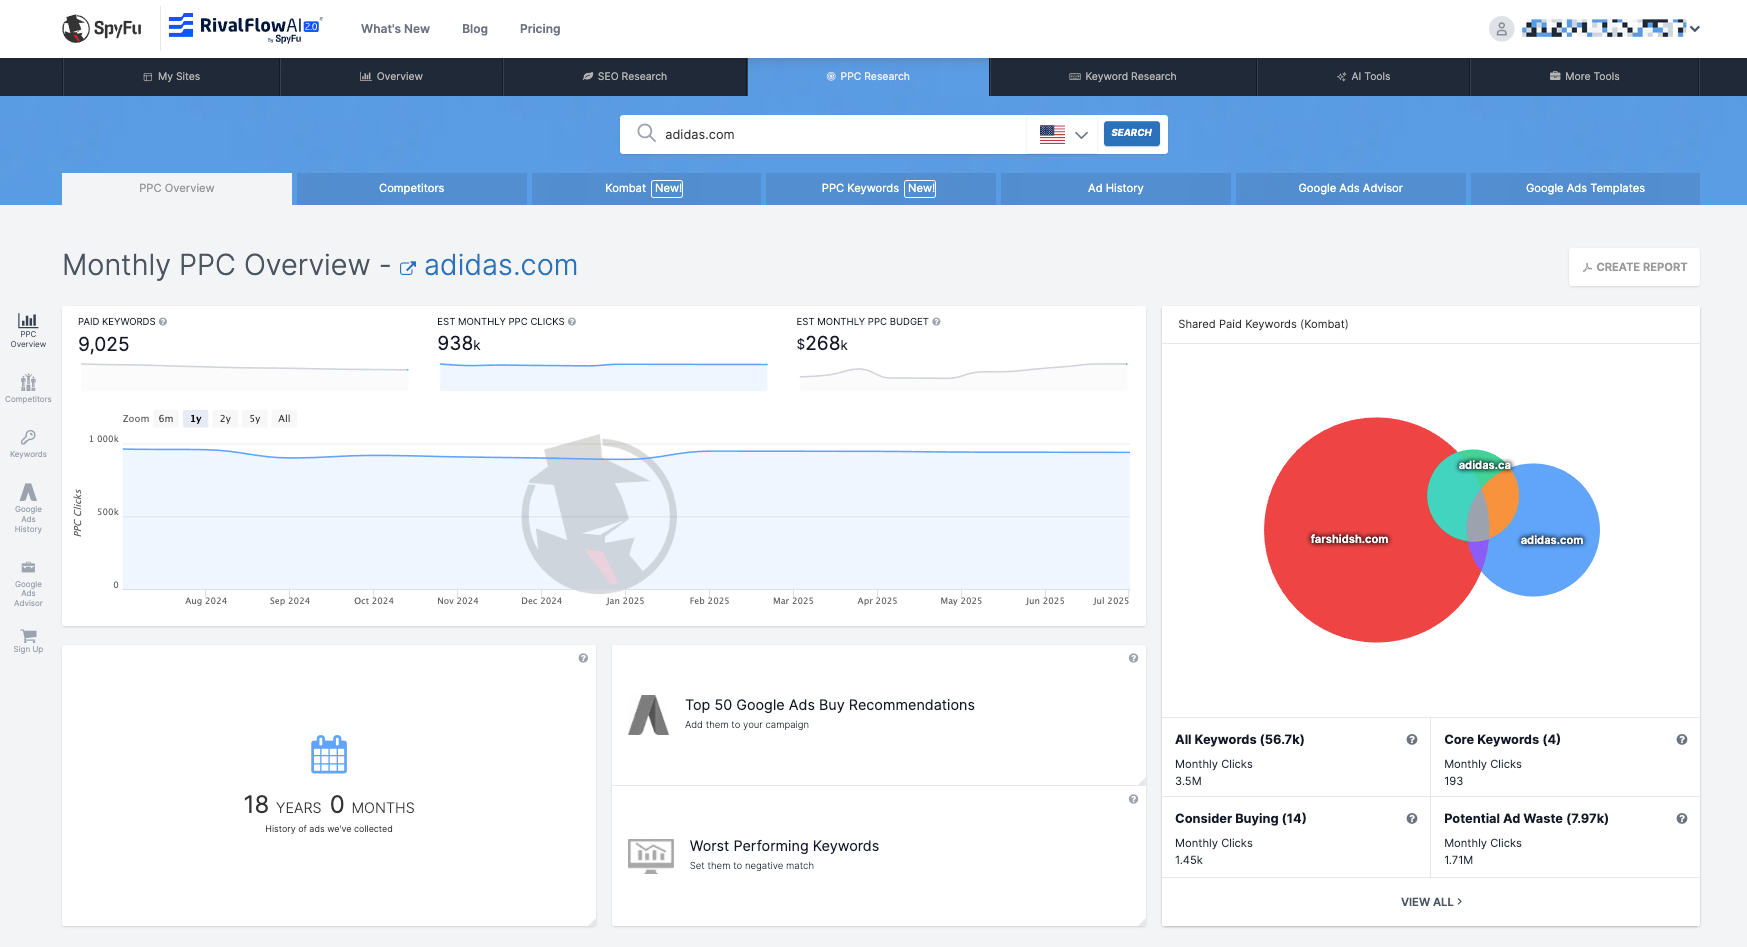Click help icon next to All Keywords
Screen dimensions: 1747x947
(x=1412, y=740)
